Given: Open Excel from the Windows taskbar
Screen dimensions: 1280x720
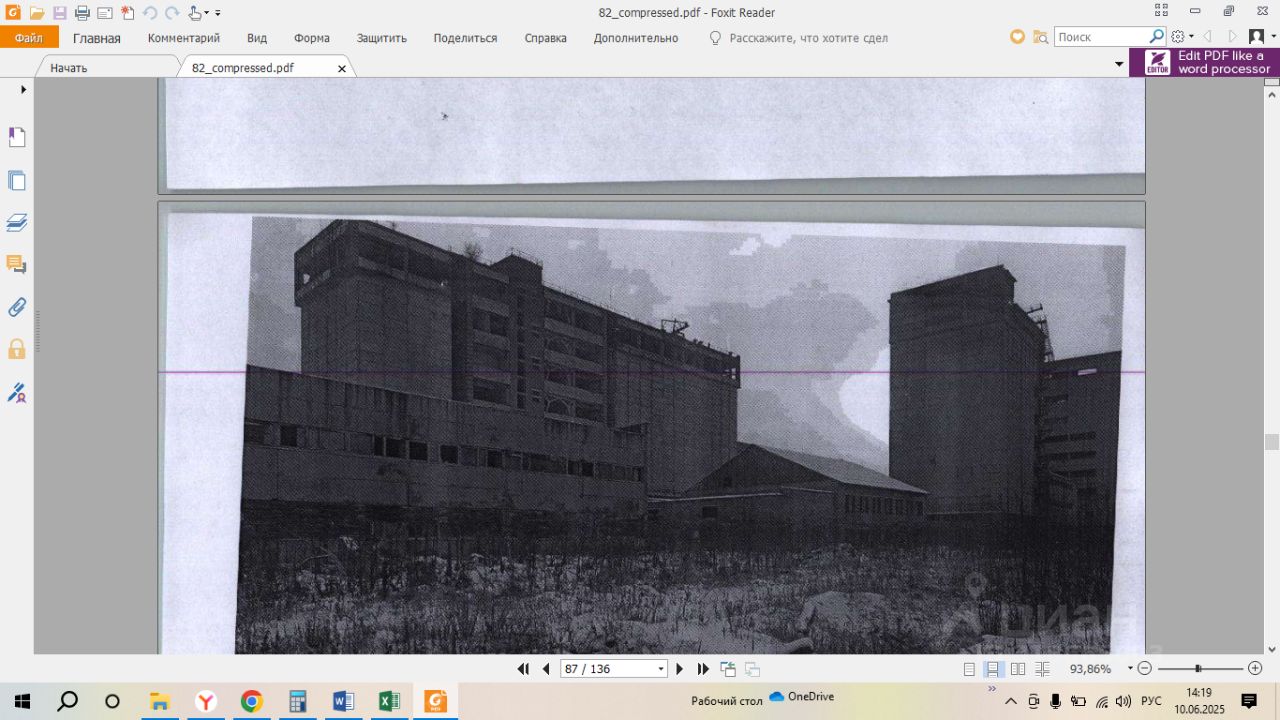Looking at the screenshot, I should click(x=389, y=701).
